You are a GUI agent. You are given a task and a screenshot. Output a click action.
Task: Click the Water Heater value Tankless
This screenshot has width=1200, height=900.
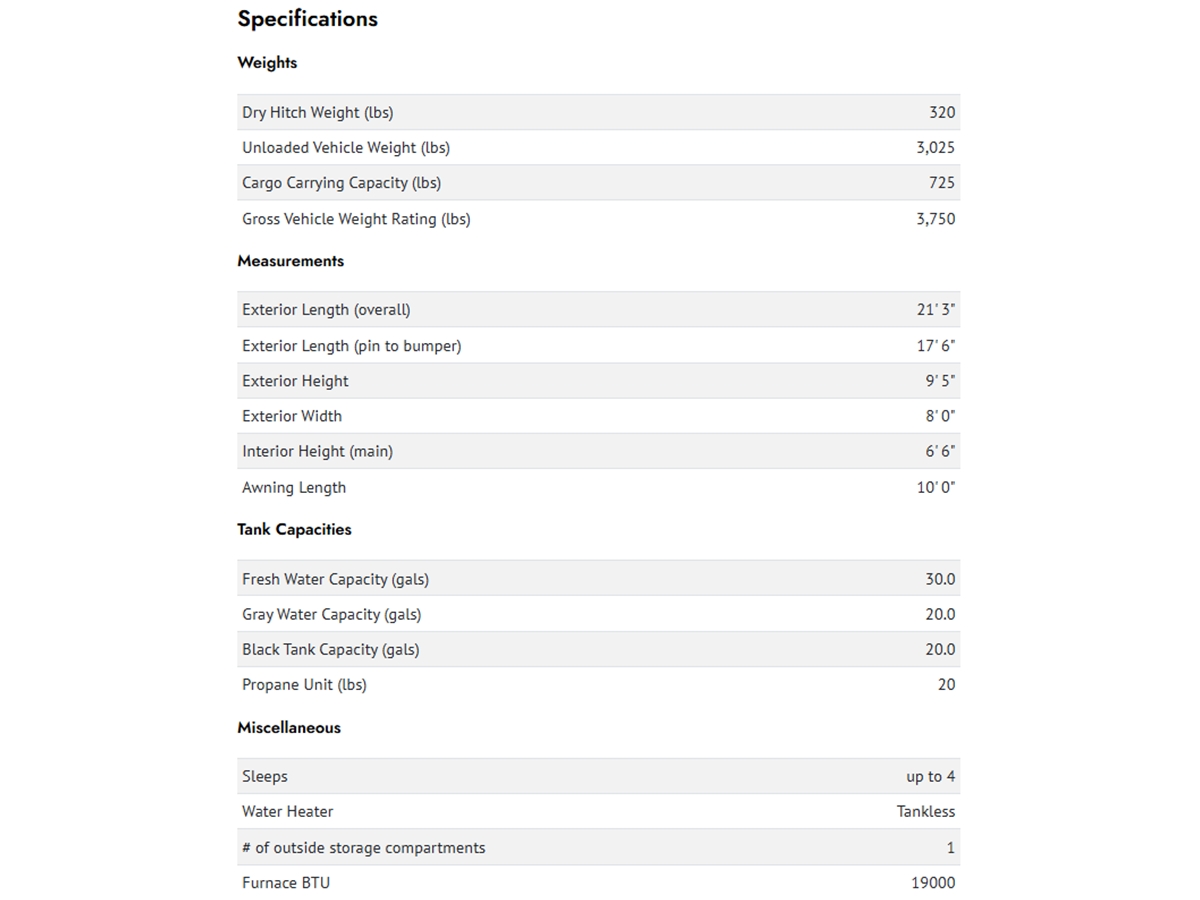coord(926,812)
